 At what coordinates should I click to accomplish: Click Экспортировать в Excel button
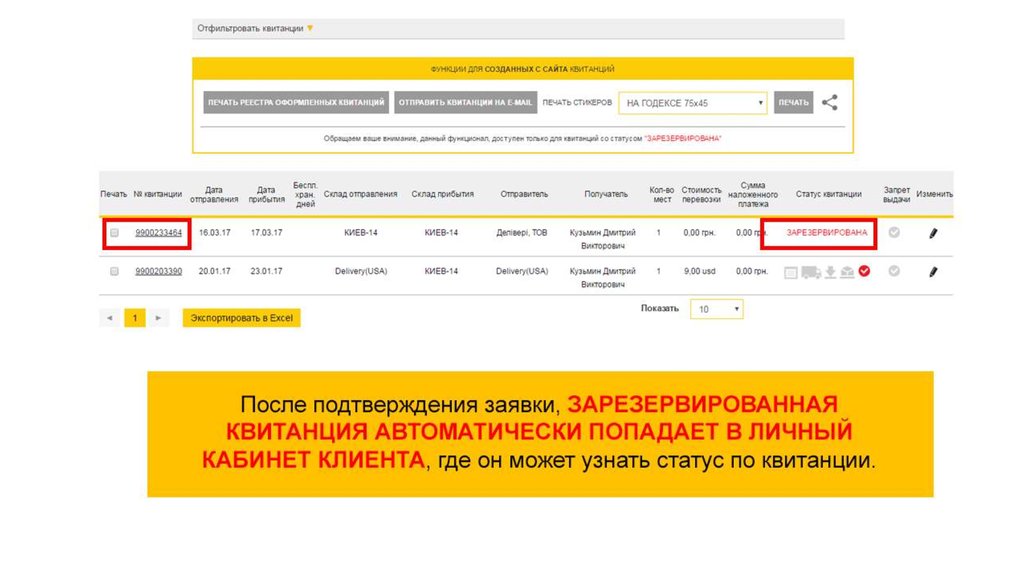tap(241, 318)
